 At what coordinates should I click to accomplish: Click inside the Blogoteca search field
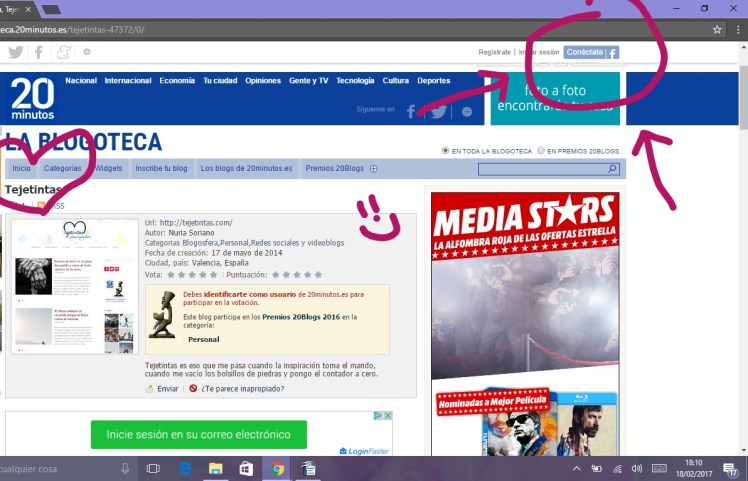541,170
